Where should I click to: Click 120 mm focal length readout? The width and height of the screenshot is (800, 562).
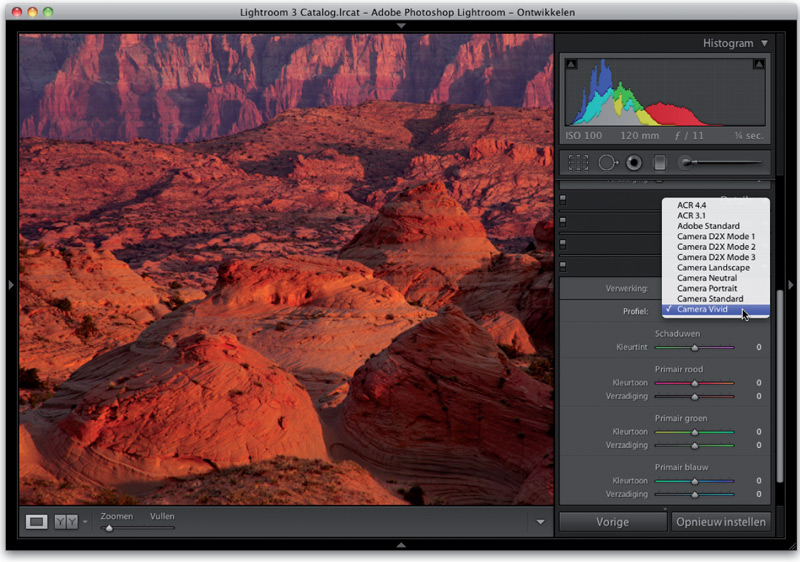point(639,136)
